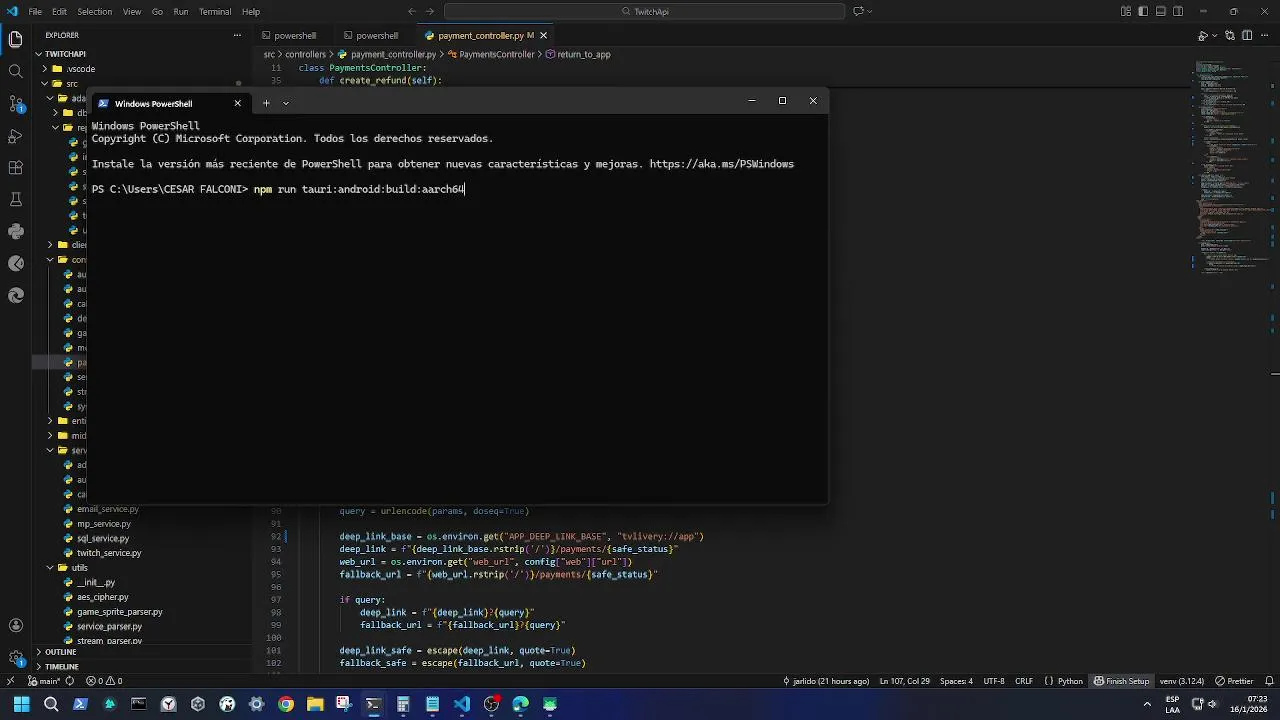The height and width of the screenshot is (720, 1280).
Task: Open twitch_service.py in the explorer
Action: click(x=109, y=553)
